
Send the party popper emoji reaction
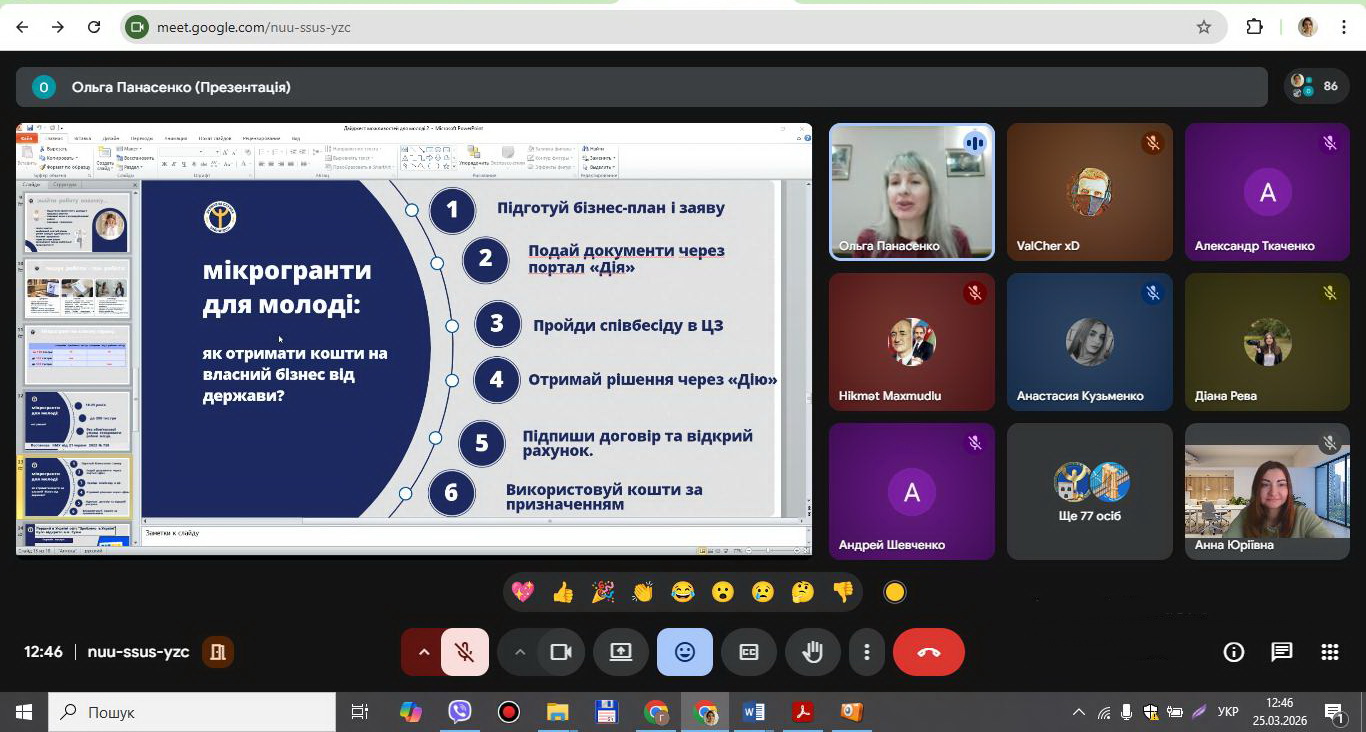pos(603,592)
